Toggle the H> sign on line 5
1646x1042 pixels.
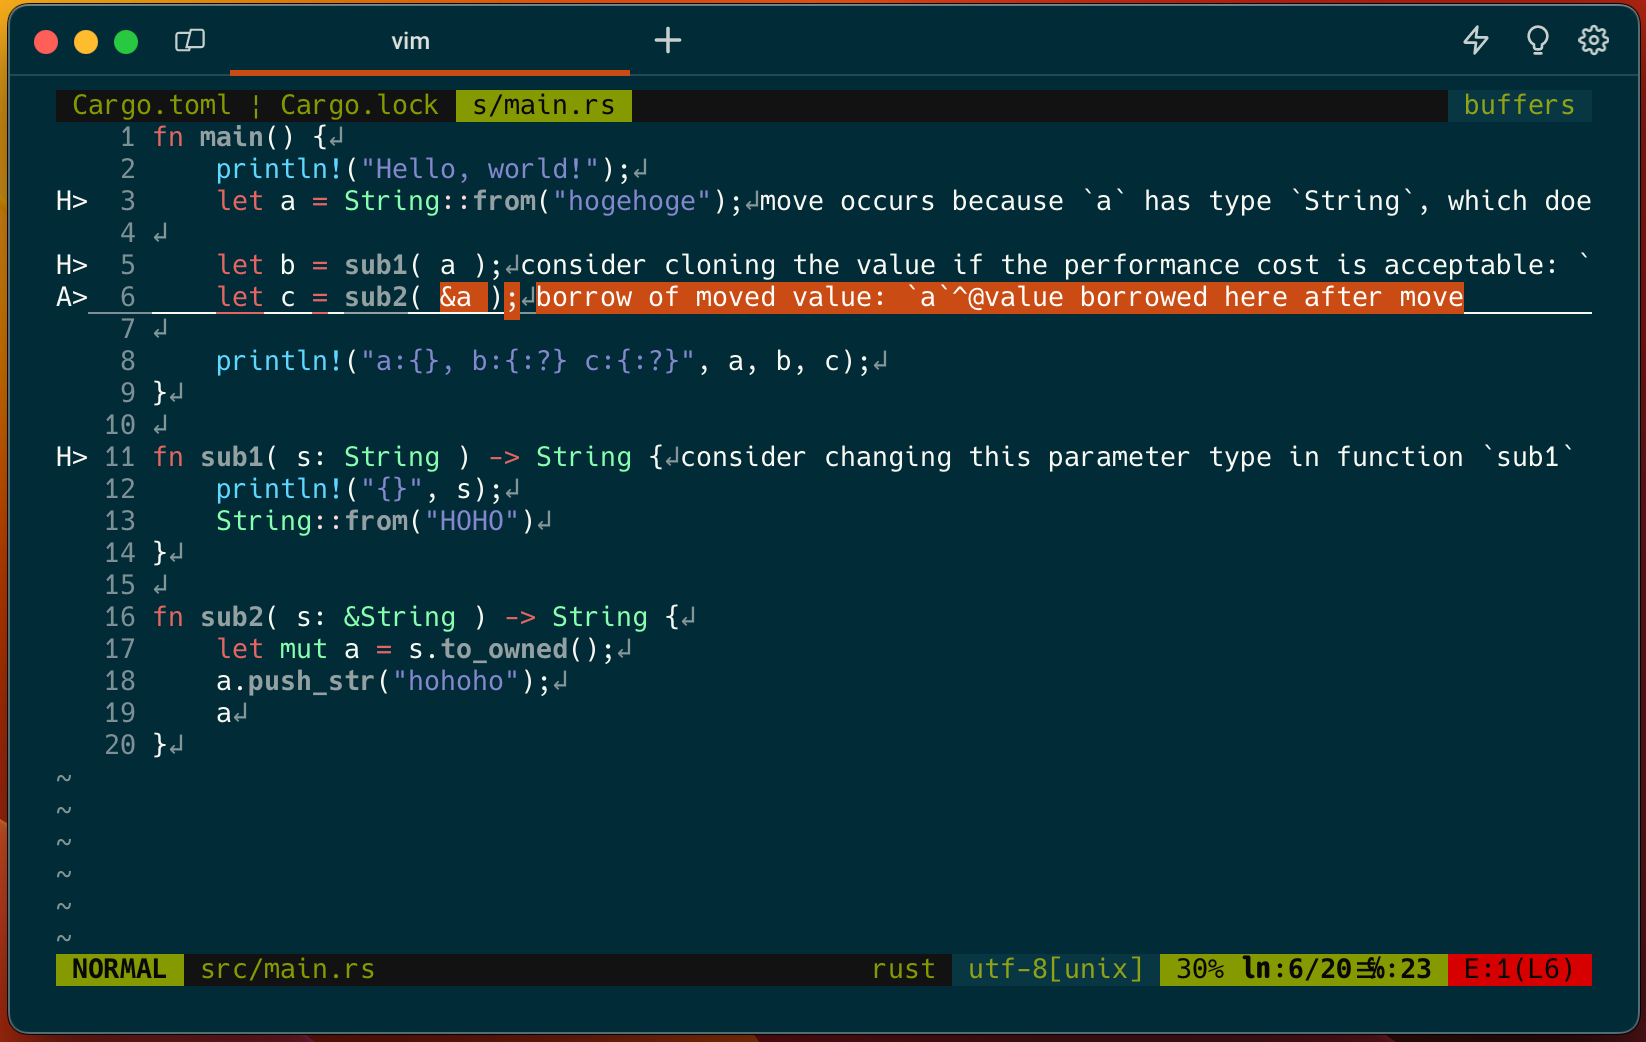pyautogui.click(x=71, y=264)
